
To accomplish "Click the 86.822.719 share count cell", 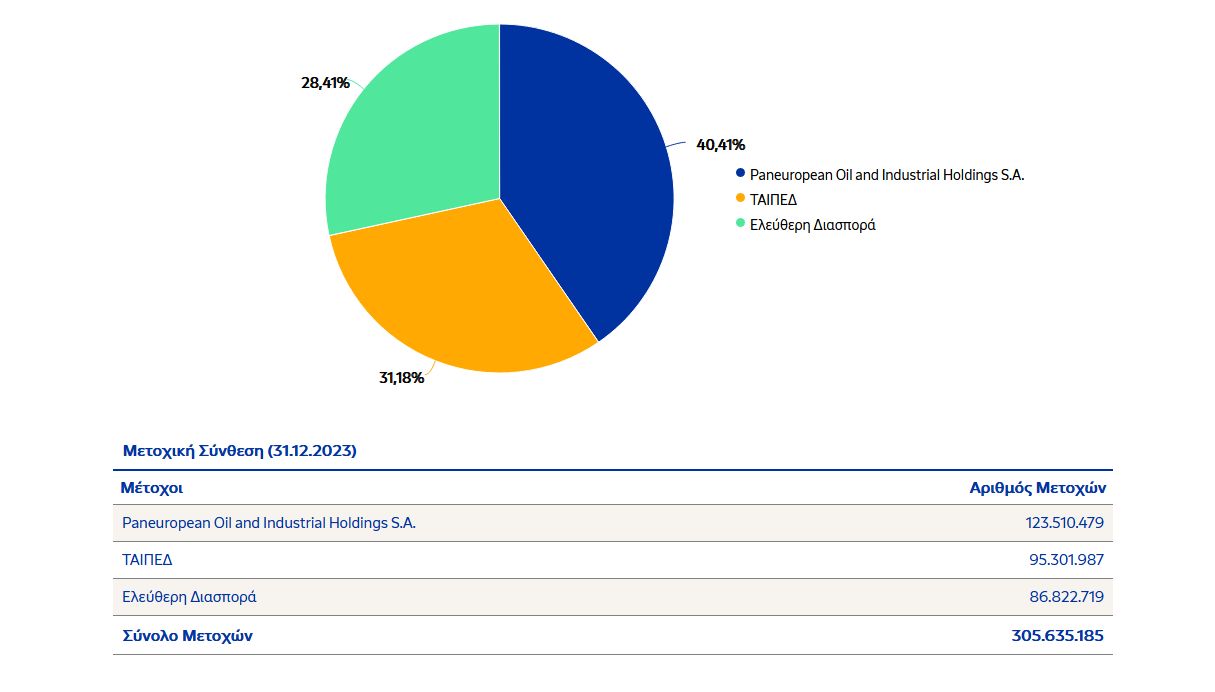I will (1066, 597).
